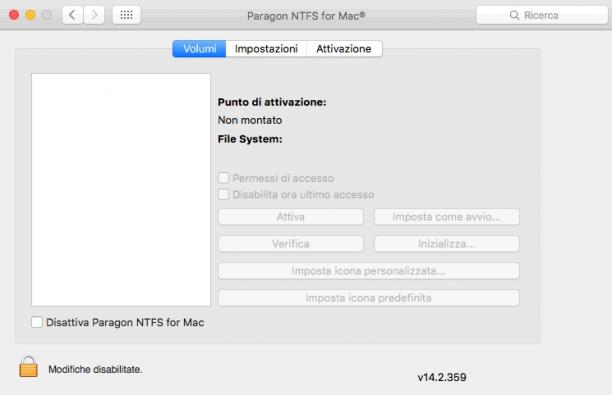Go forward with the right arrow button

pyautogui.click(x=94, y=15)
